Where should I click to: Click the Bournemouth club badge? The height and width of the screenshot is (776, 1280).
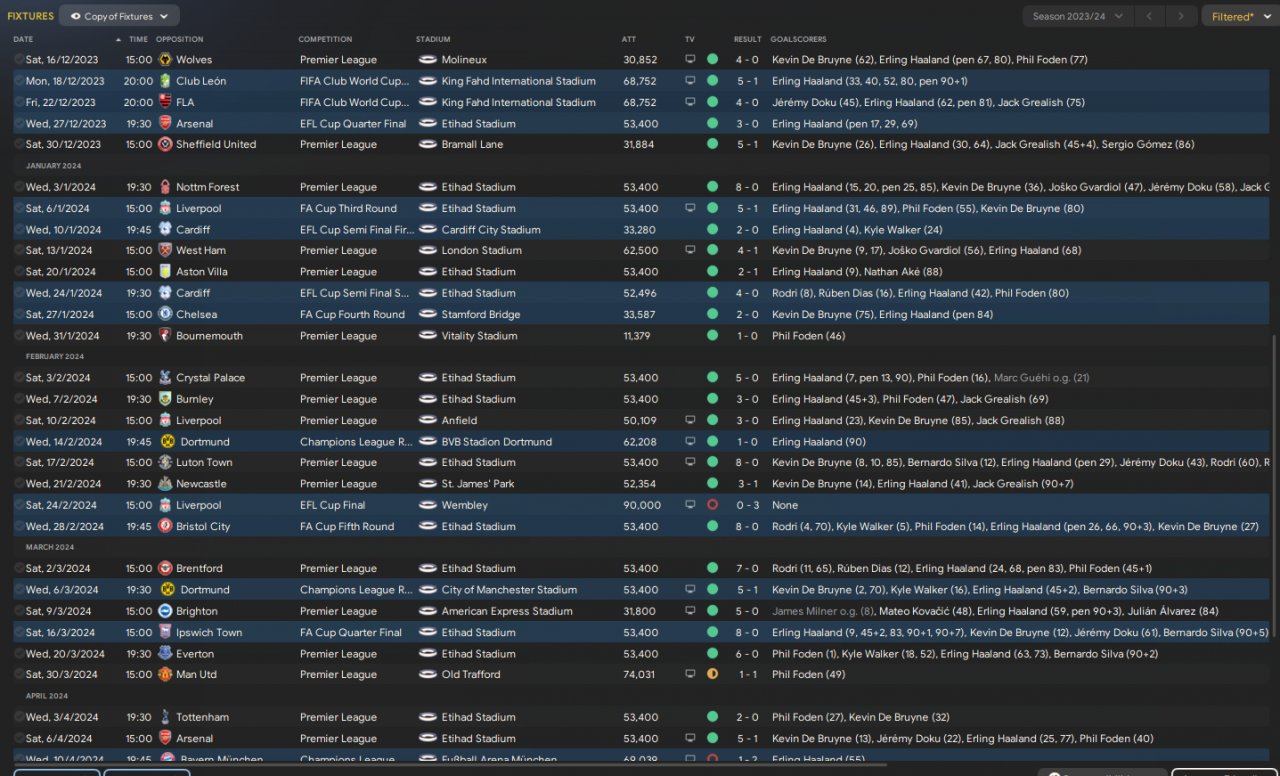click(x=165, y=336)
